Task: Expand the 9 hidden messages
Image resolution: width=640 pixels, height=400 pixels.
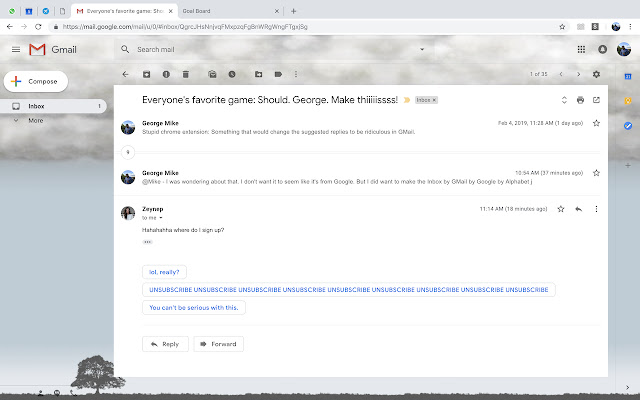Action: click(x=128, y=152)
